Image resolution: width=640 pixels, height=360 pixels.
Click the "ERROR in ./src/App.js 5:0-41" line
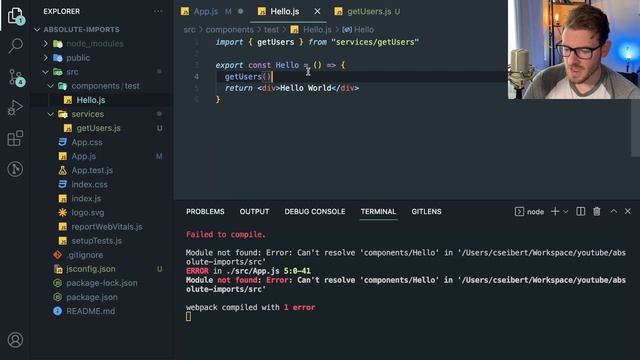pyautogui.click(x=248, y=271)
